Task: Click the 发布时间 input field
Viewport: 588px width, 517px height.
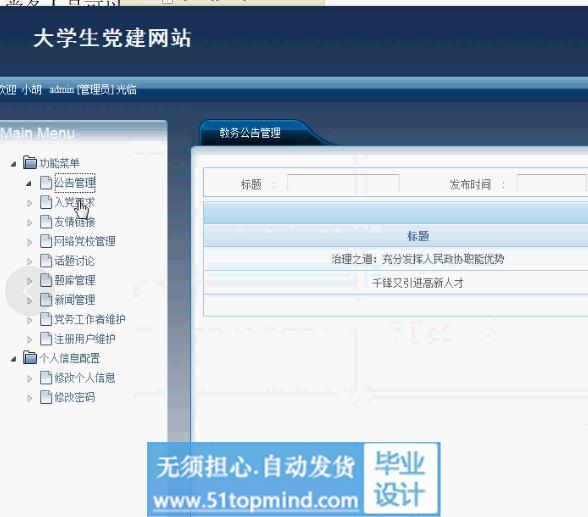Action: (x=552, y=184)
